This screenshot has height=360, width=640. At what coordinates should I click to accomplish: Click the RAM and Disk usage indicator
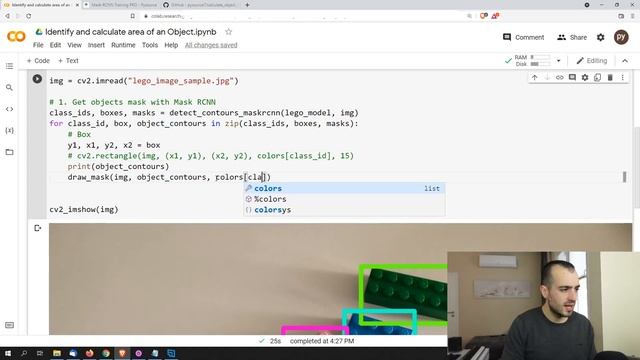pyautogui.click(x=532, y=60)
